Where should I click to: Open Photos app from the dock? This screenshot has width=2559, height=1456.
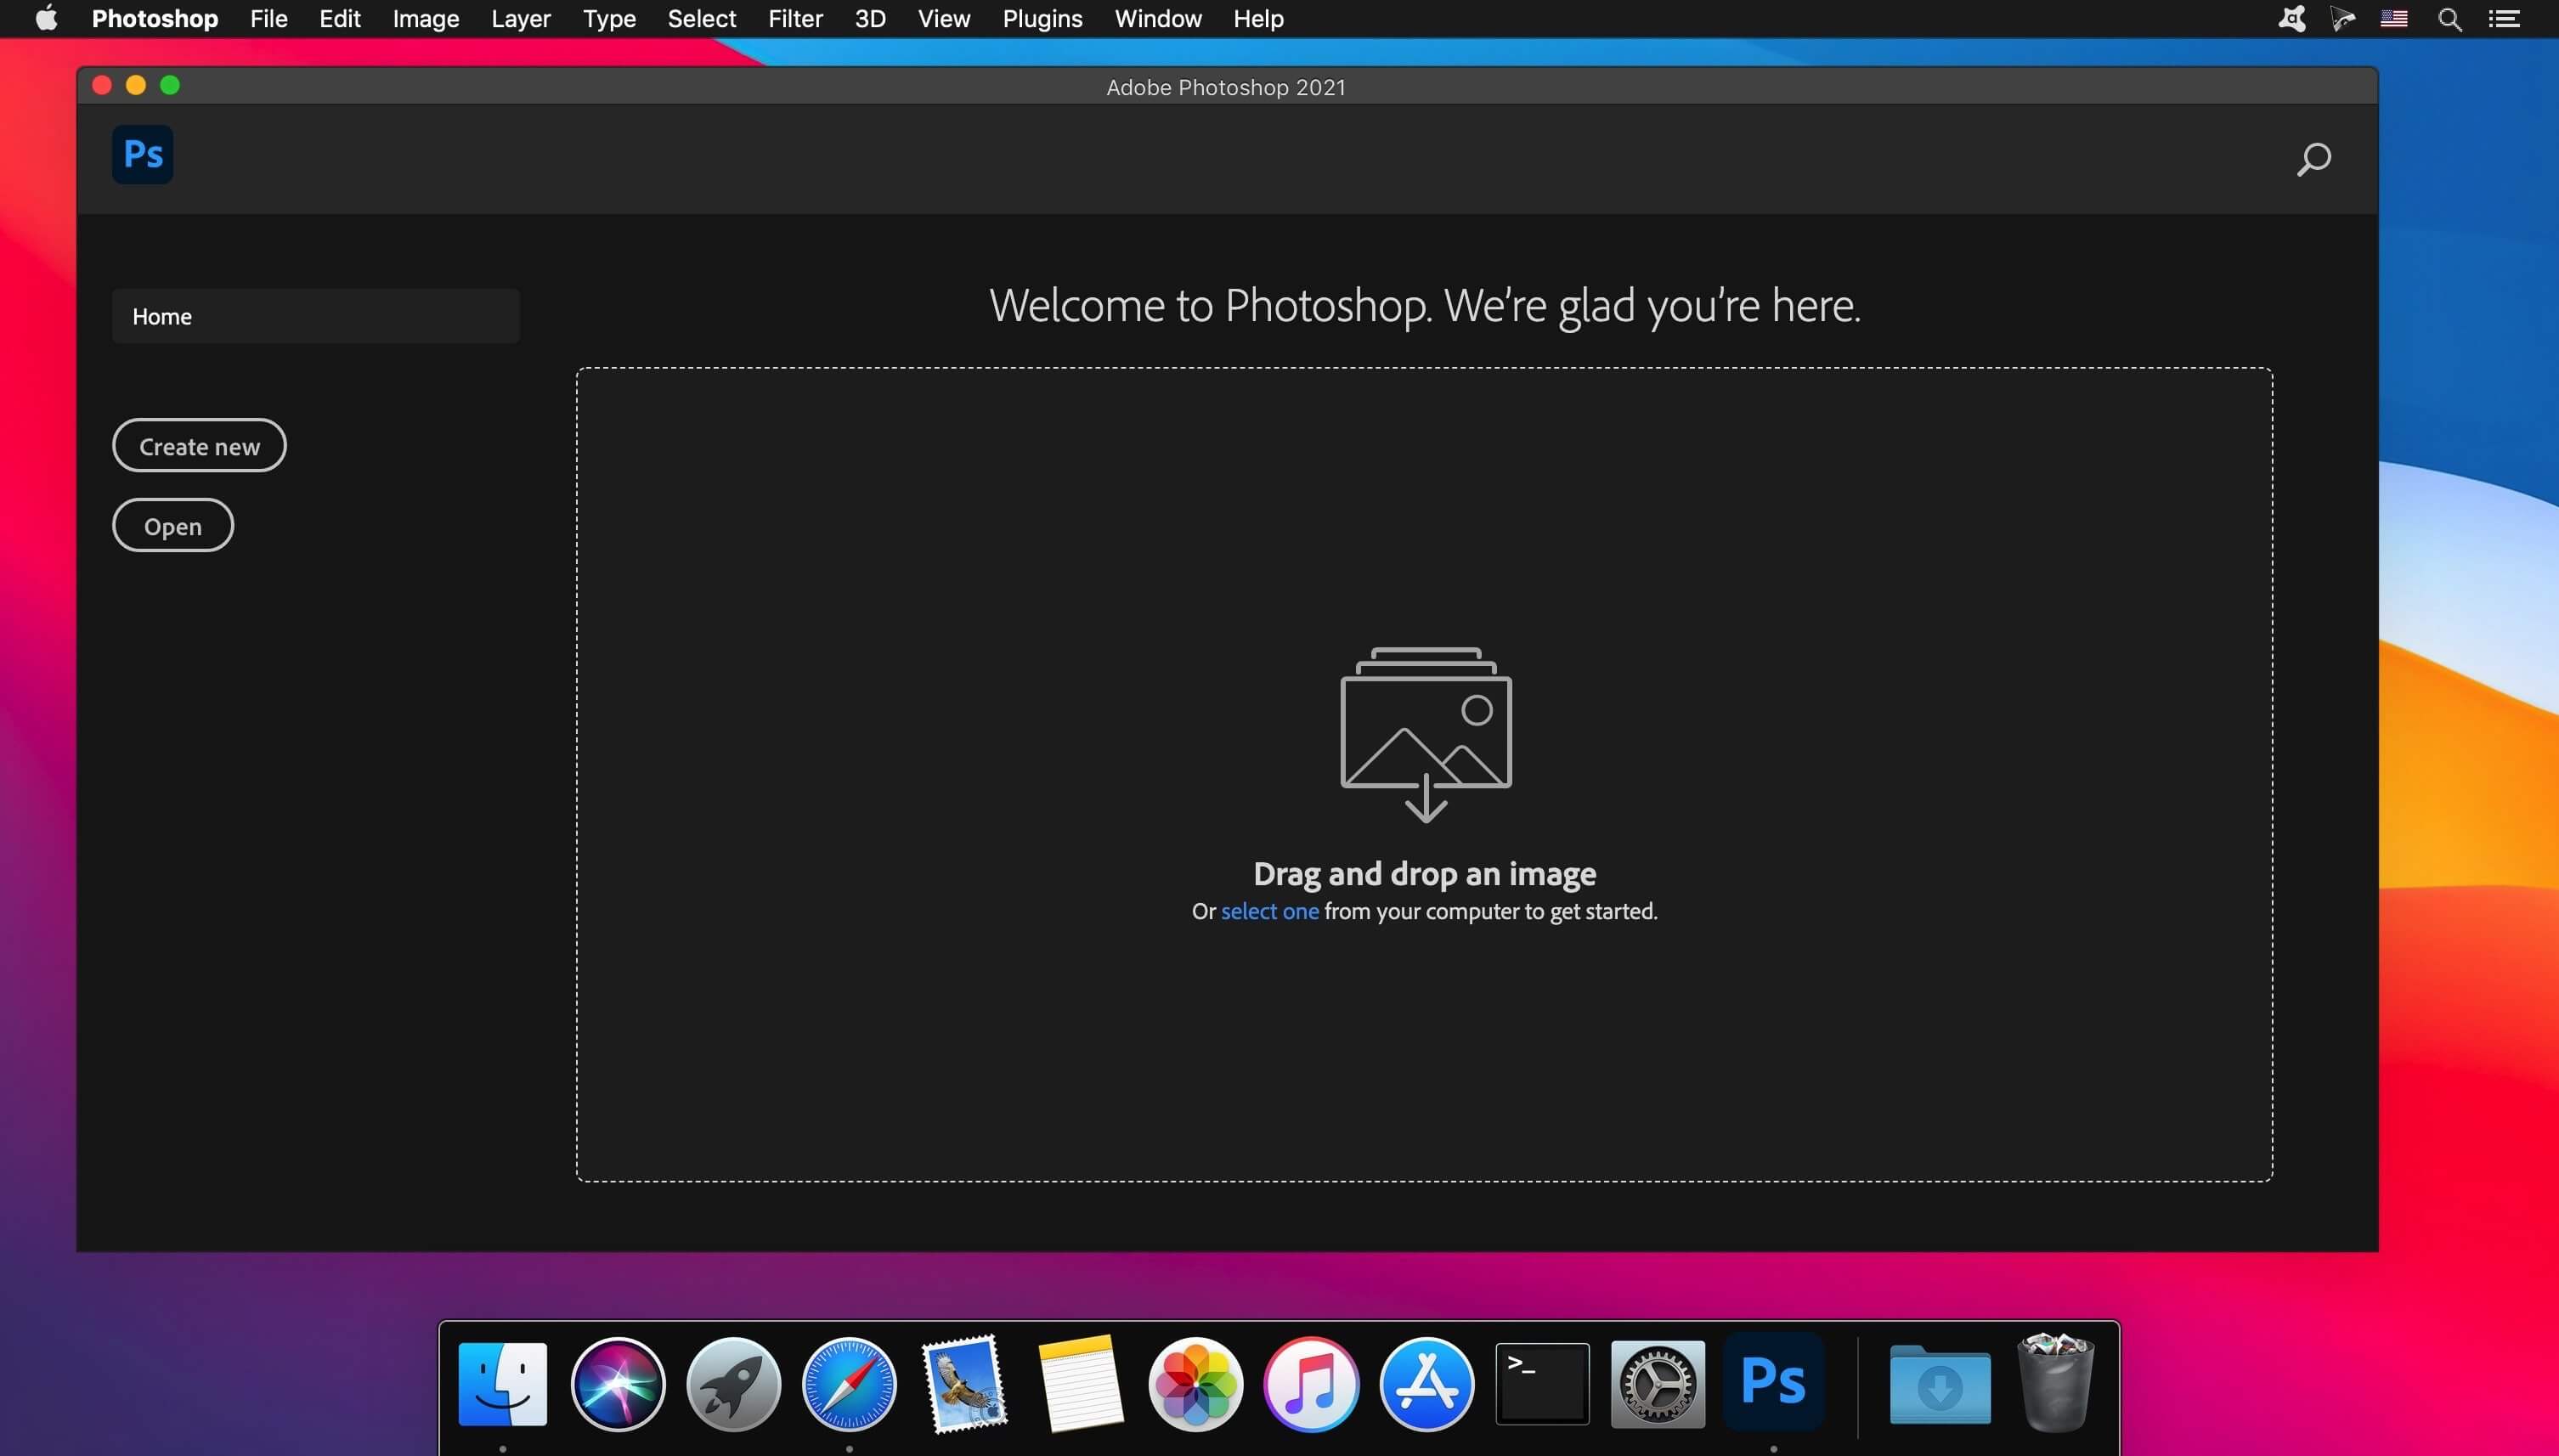pyautogui.click(x=1195, y=1382)
